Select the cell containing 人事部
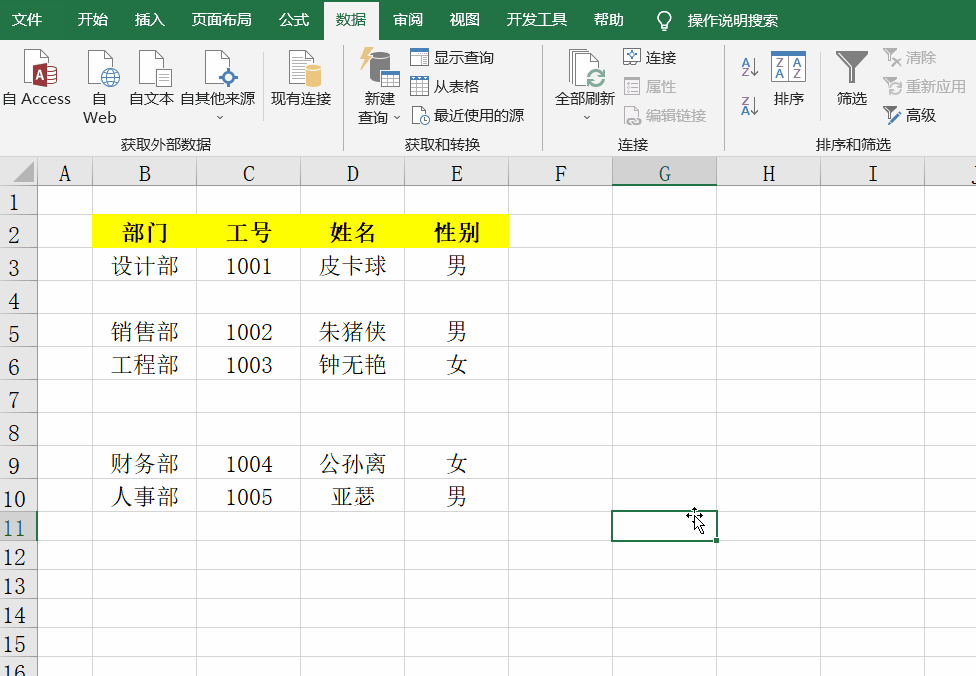 coord(144,496)
